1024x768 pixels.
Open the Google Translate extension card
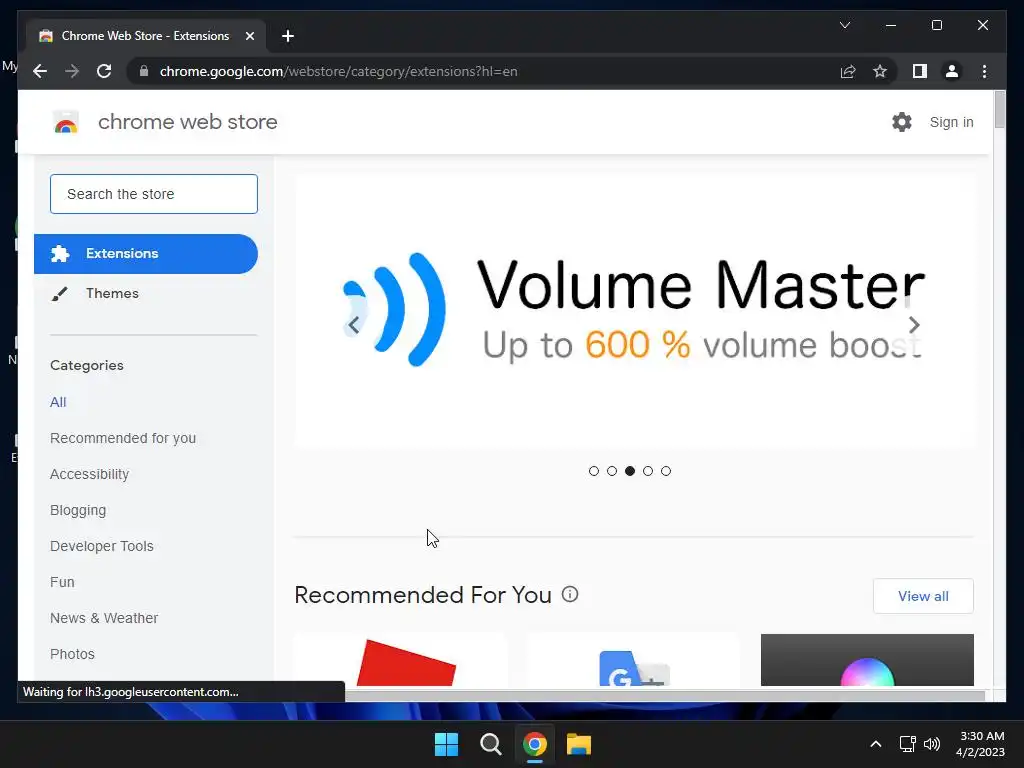633,660
